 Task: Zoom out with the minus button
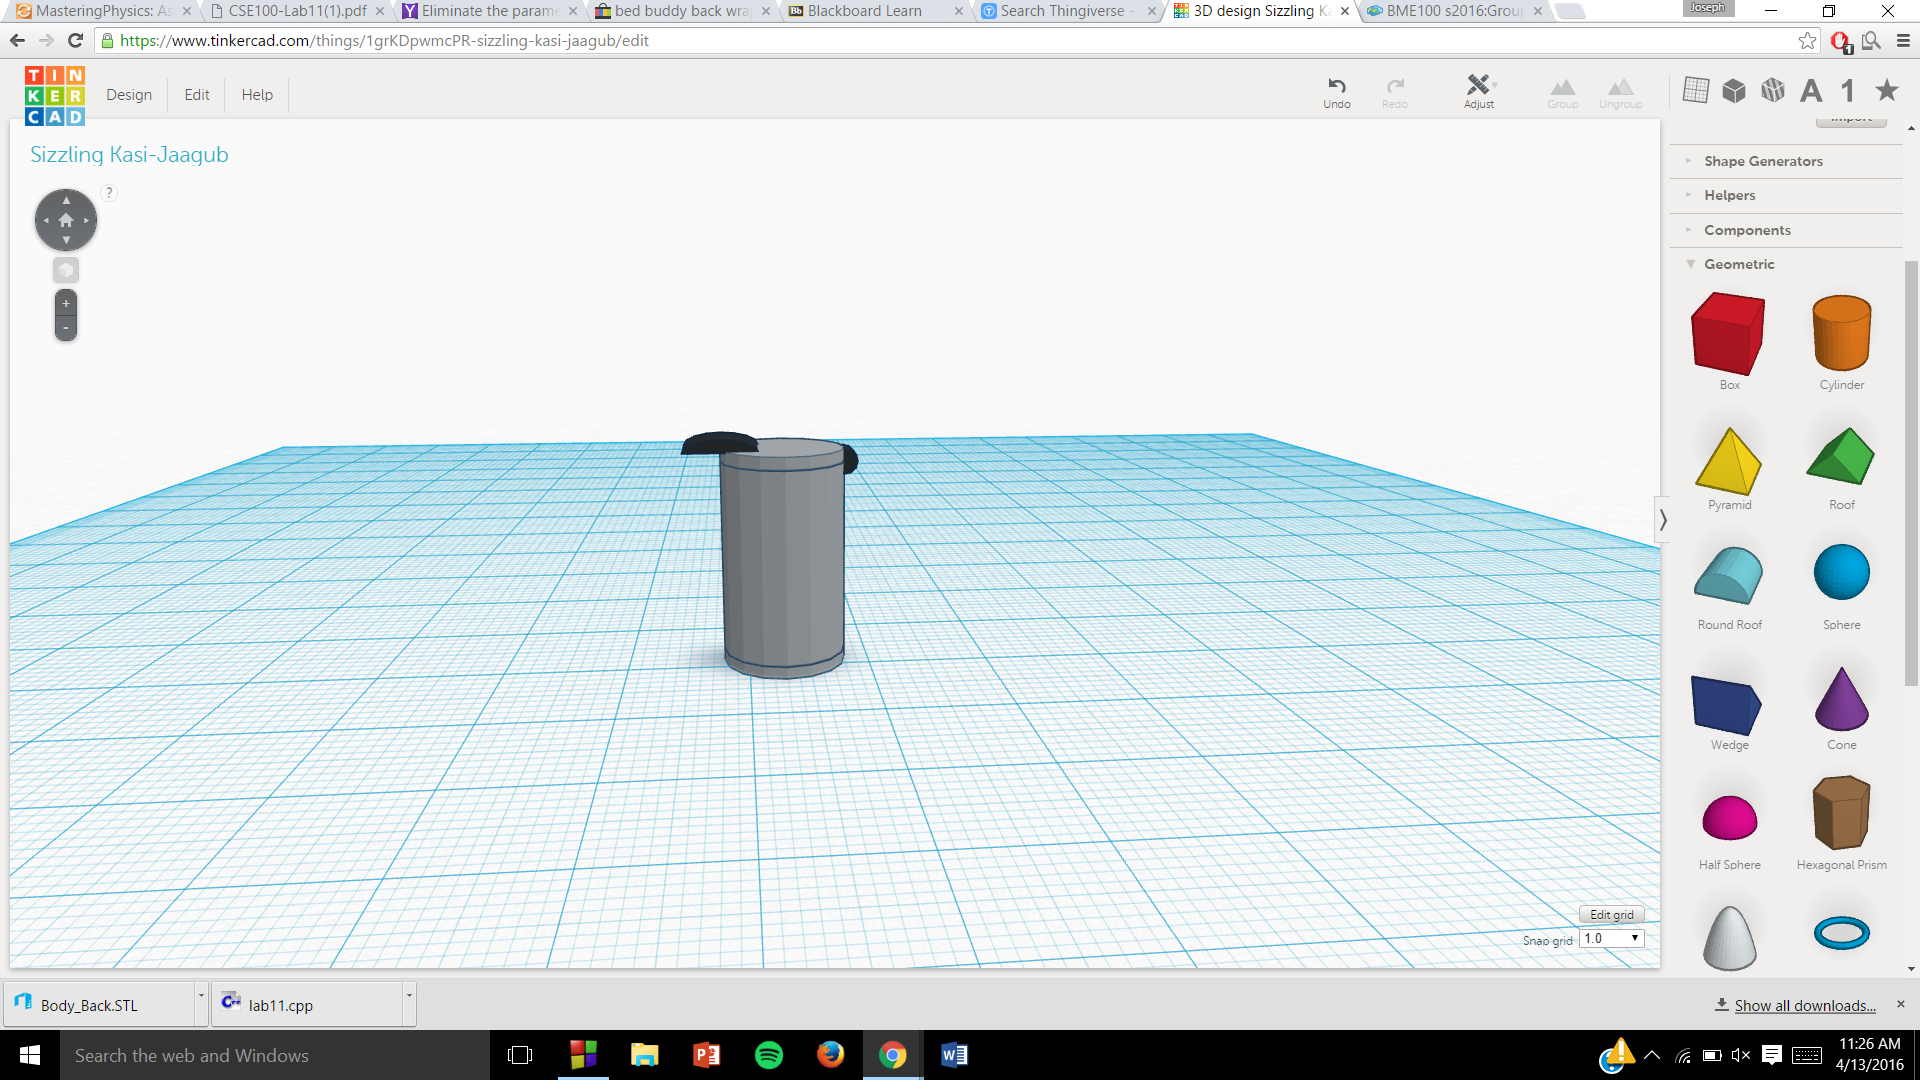coord(66,328)
